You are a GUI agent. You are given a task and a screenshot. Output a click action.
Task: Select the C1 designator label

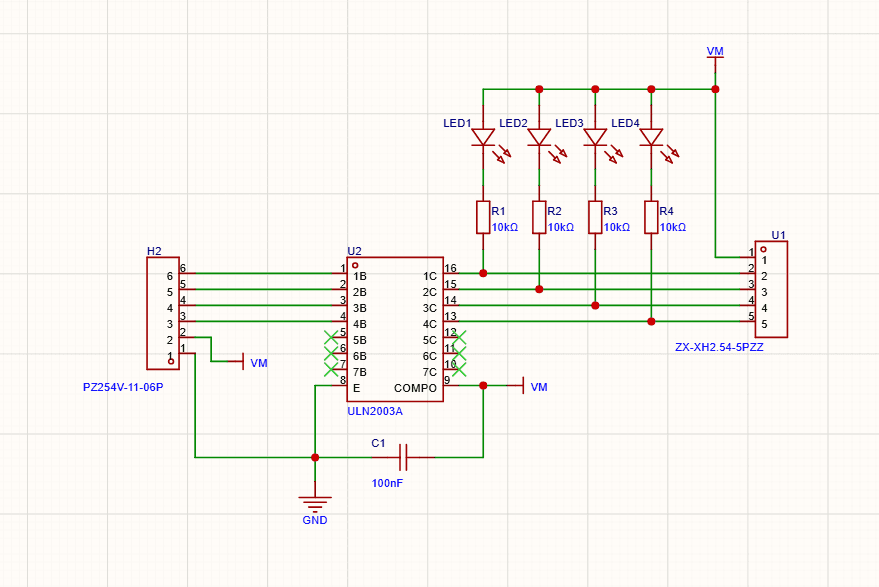point(378,443)
